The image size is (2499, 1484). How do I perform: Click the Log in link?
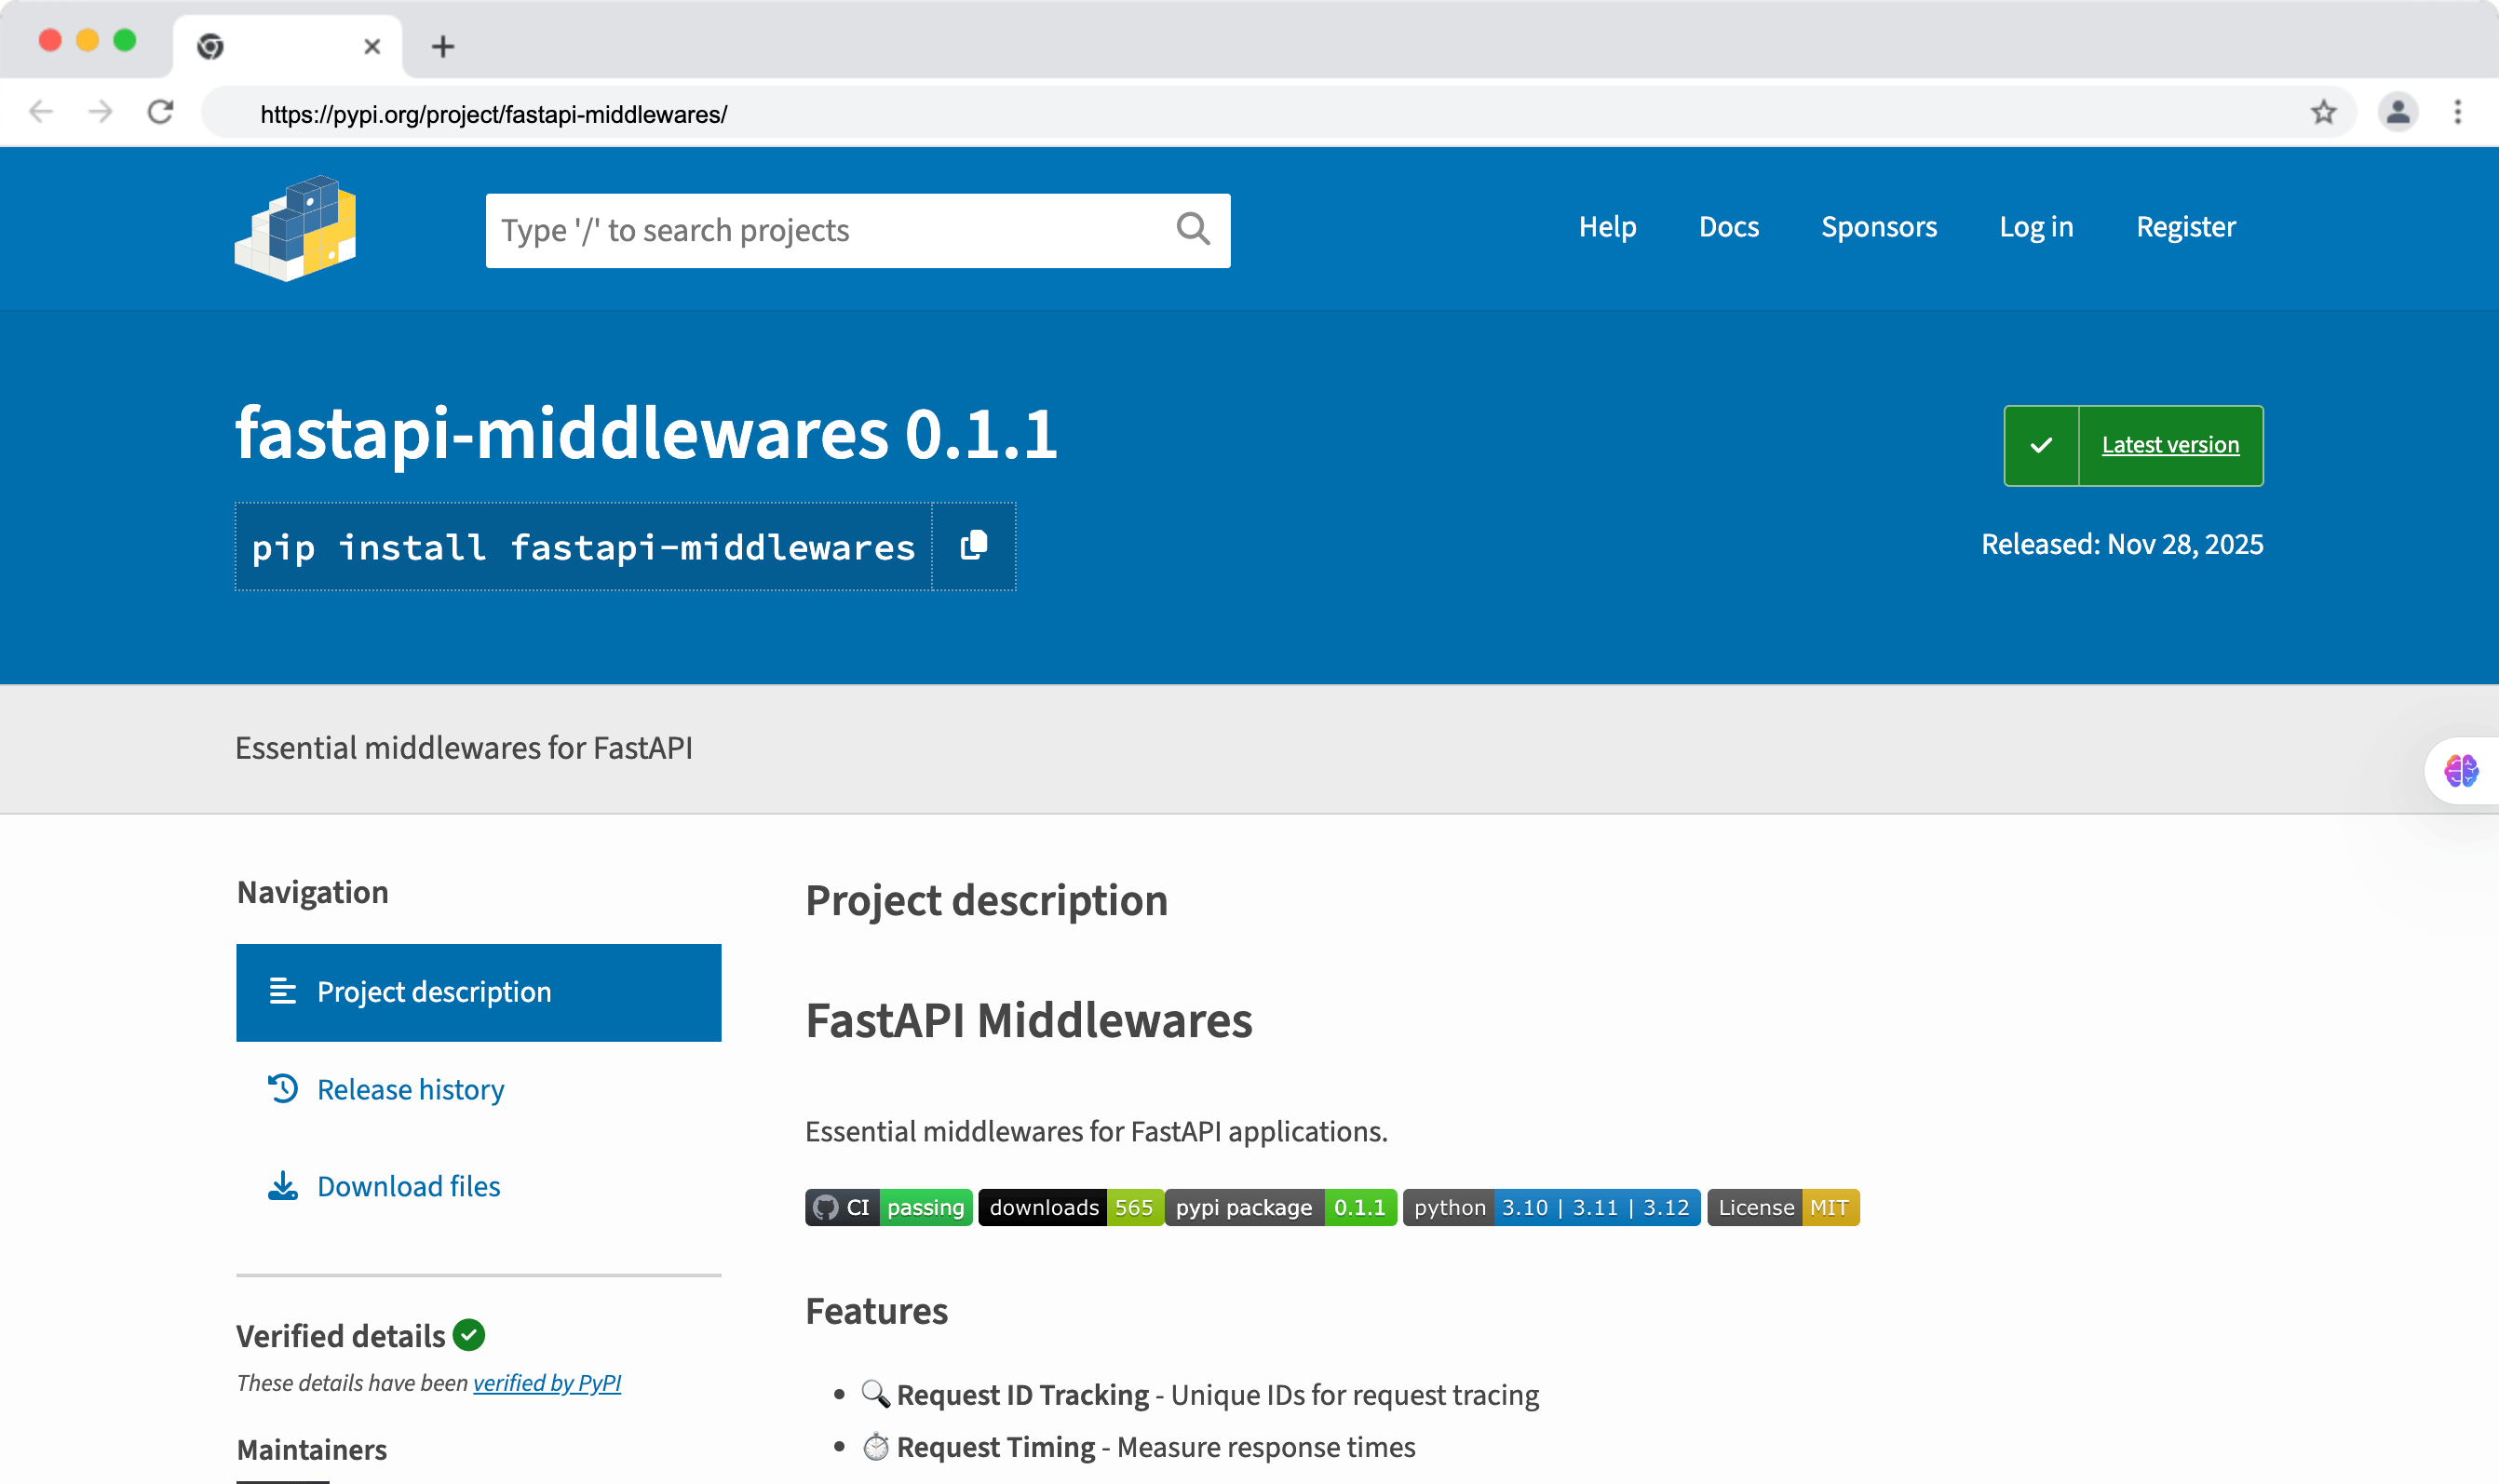click(x=2035, y=227)
